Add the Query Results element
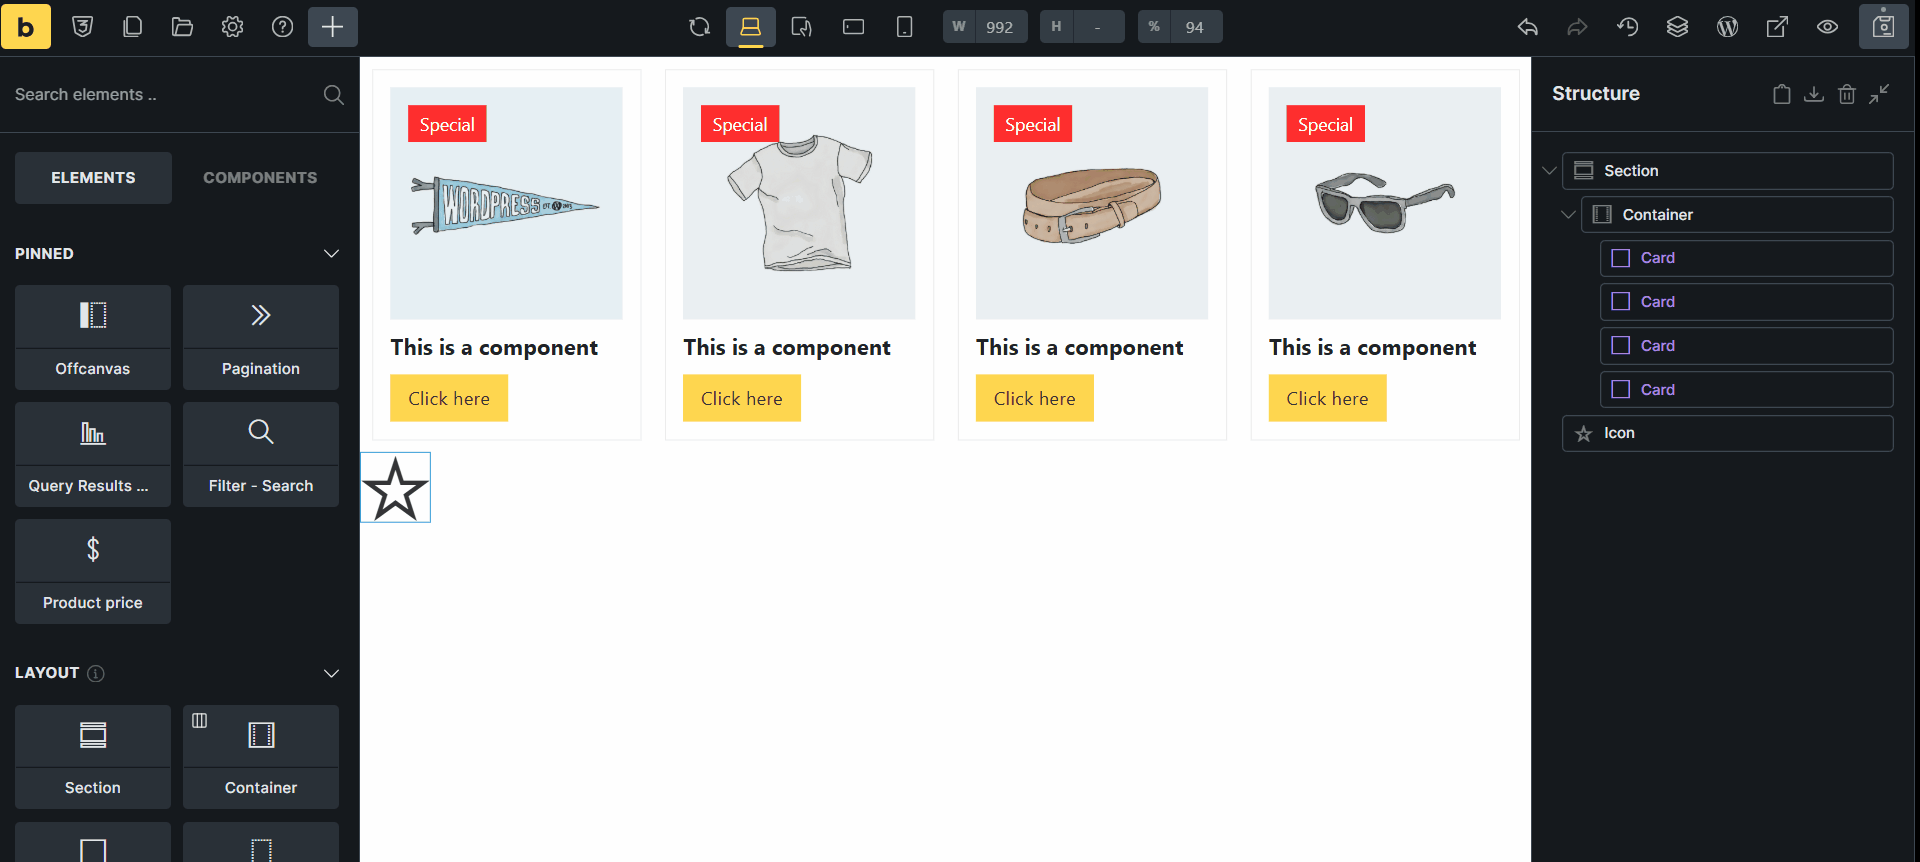 pyautogui.click(x=93, y=454)
